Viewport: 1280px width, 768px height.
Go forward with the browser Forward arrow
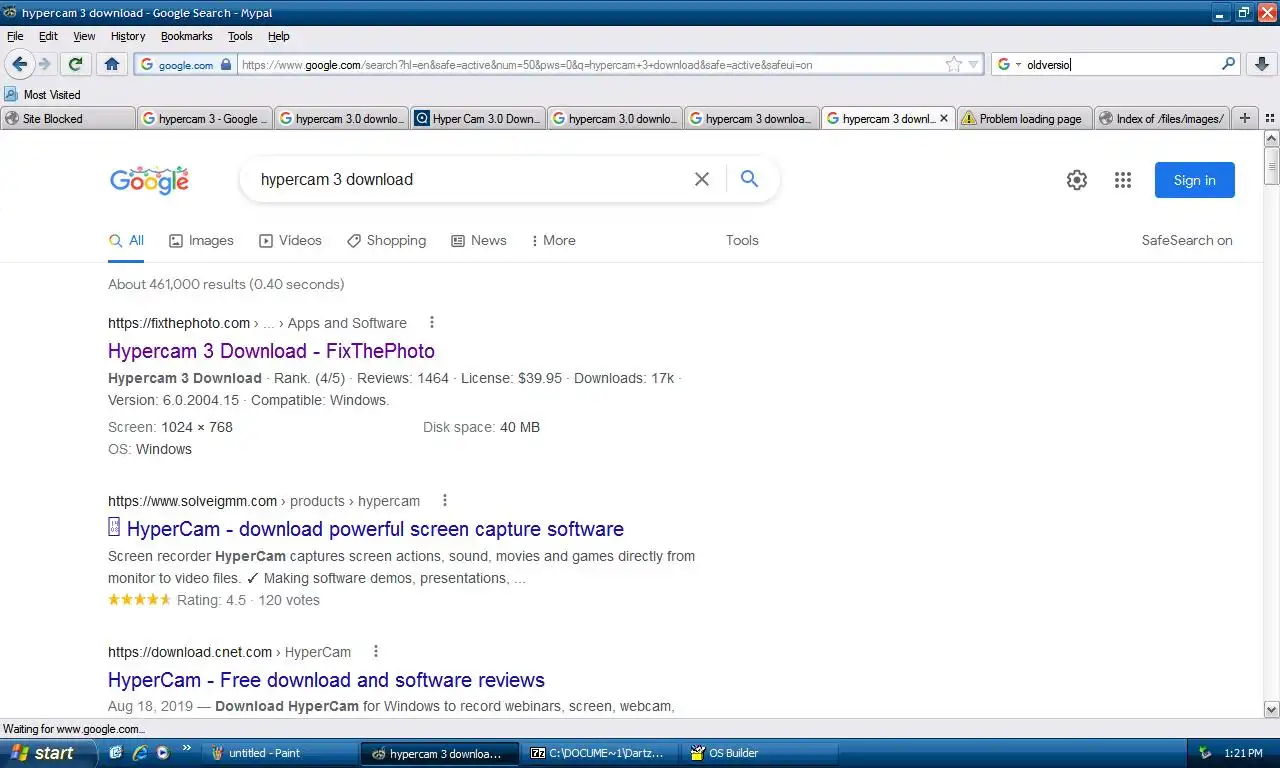point(45,64)
